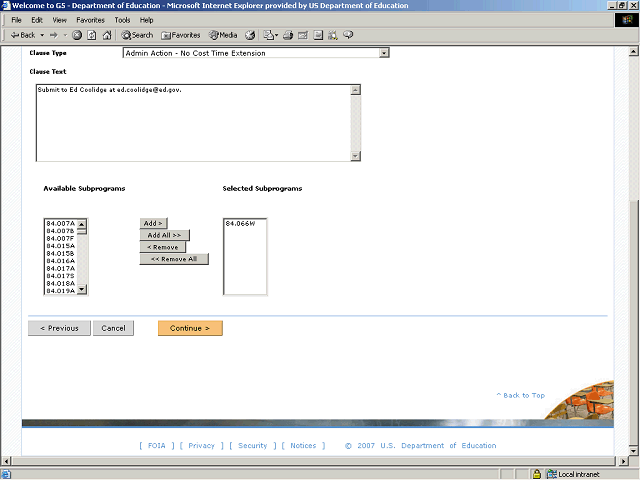
Task: Click the Forward arrow icon
Action: pyautogui.click(x=53, y=35)
